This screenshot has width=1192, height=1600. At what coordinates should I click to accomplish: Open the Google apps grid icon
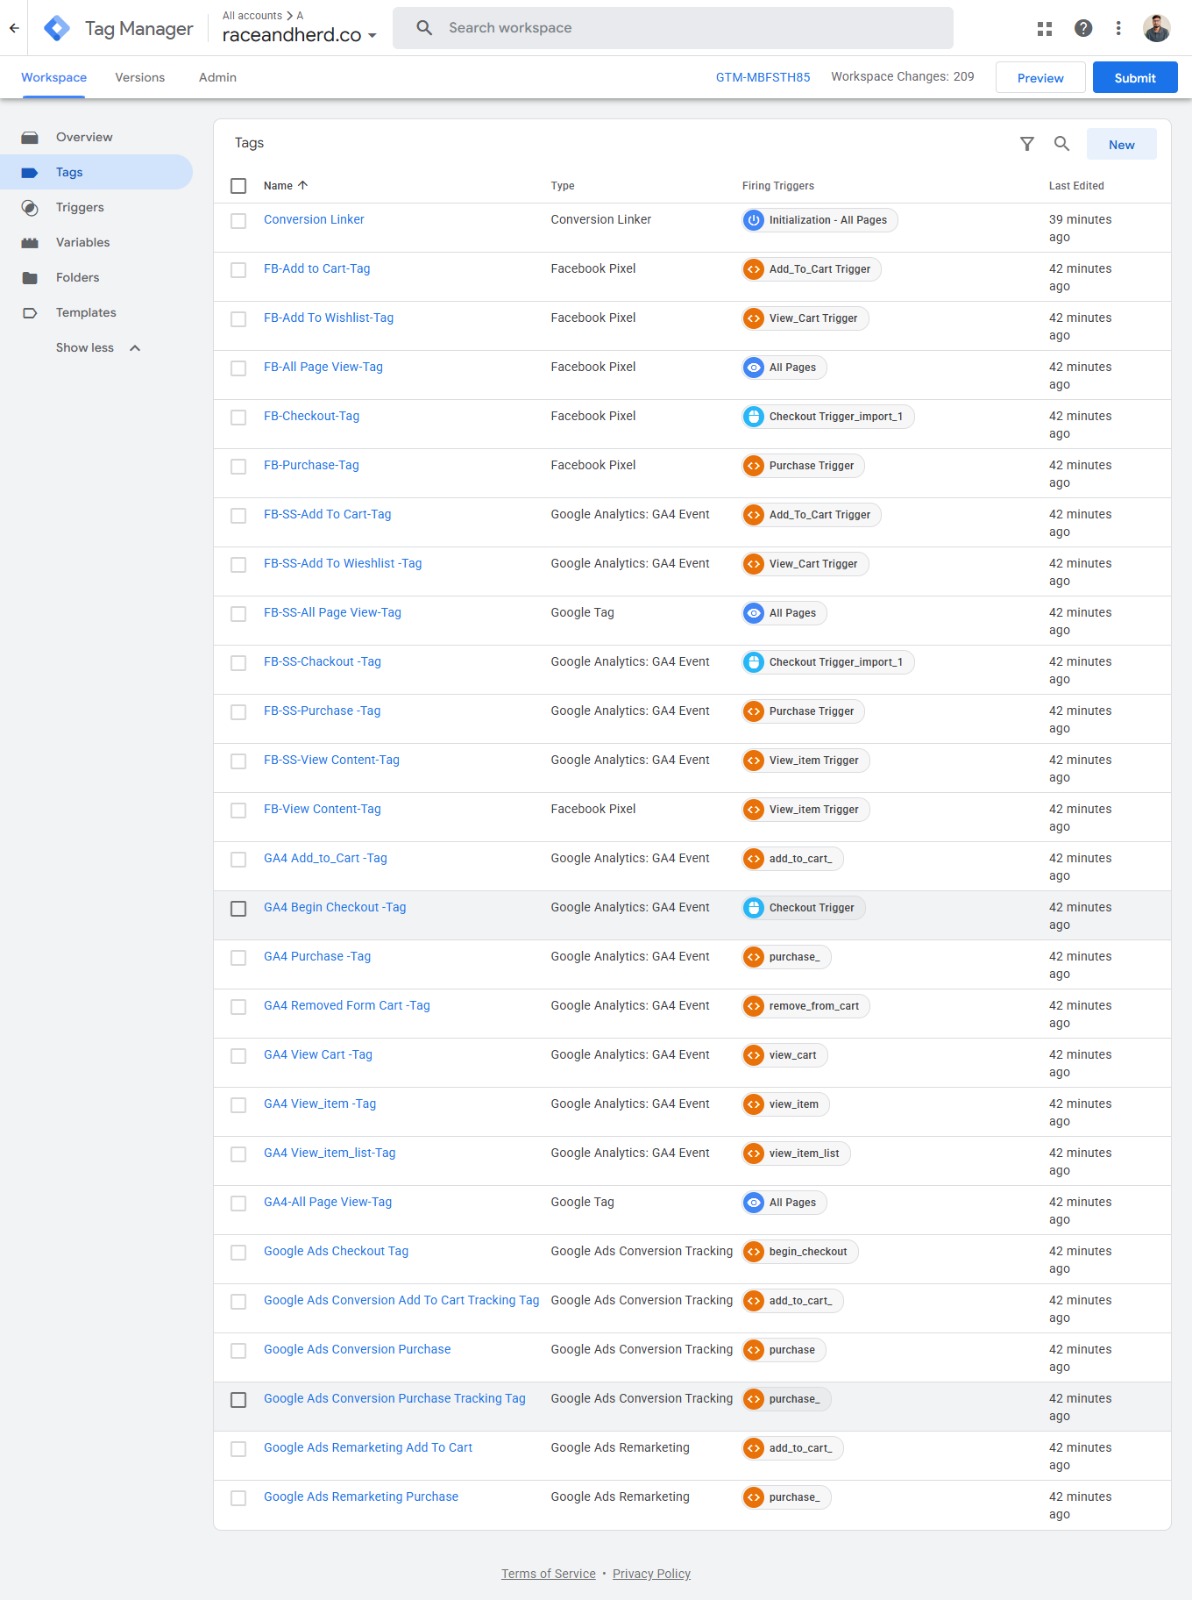pyautogui.click(x=1045, y=28)
